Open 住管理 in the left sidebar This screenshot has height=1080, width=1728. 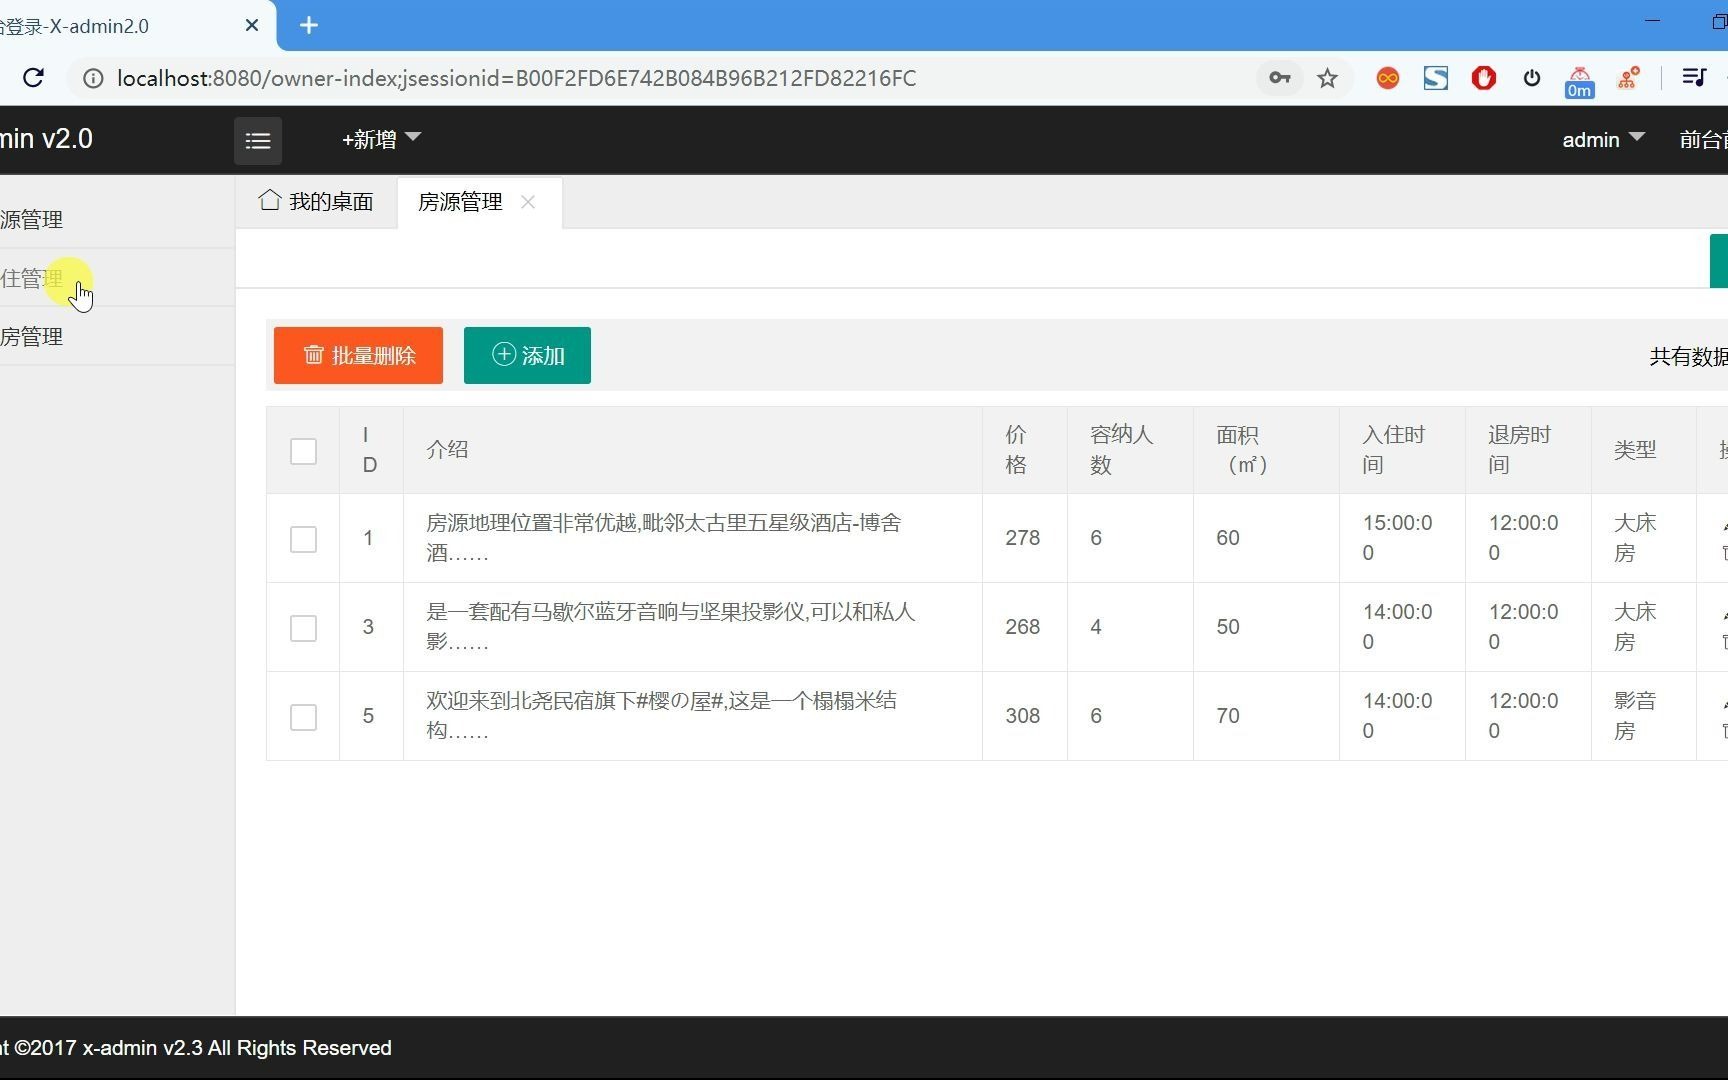(x=117, y=278)
